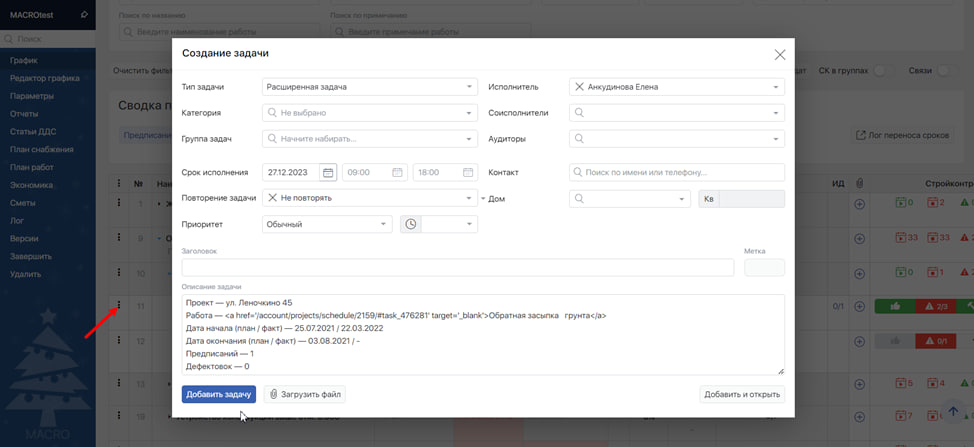Toggle the Связи switch
The height and width of the screenshot is (447, 974).
coord(947,70)
